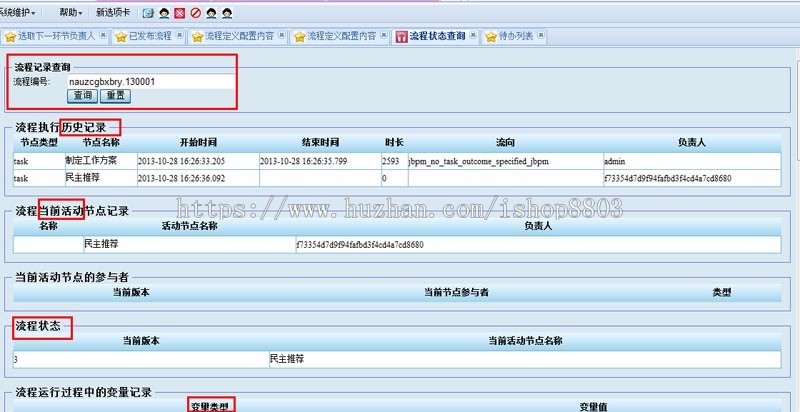The image size is (800, 412).
Task: Open the 帮助 dropdown menu
Action: pos(70,13)
